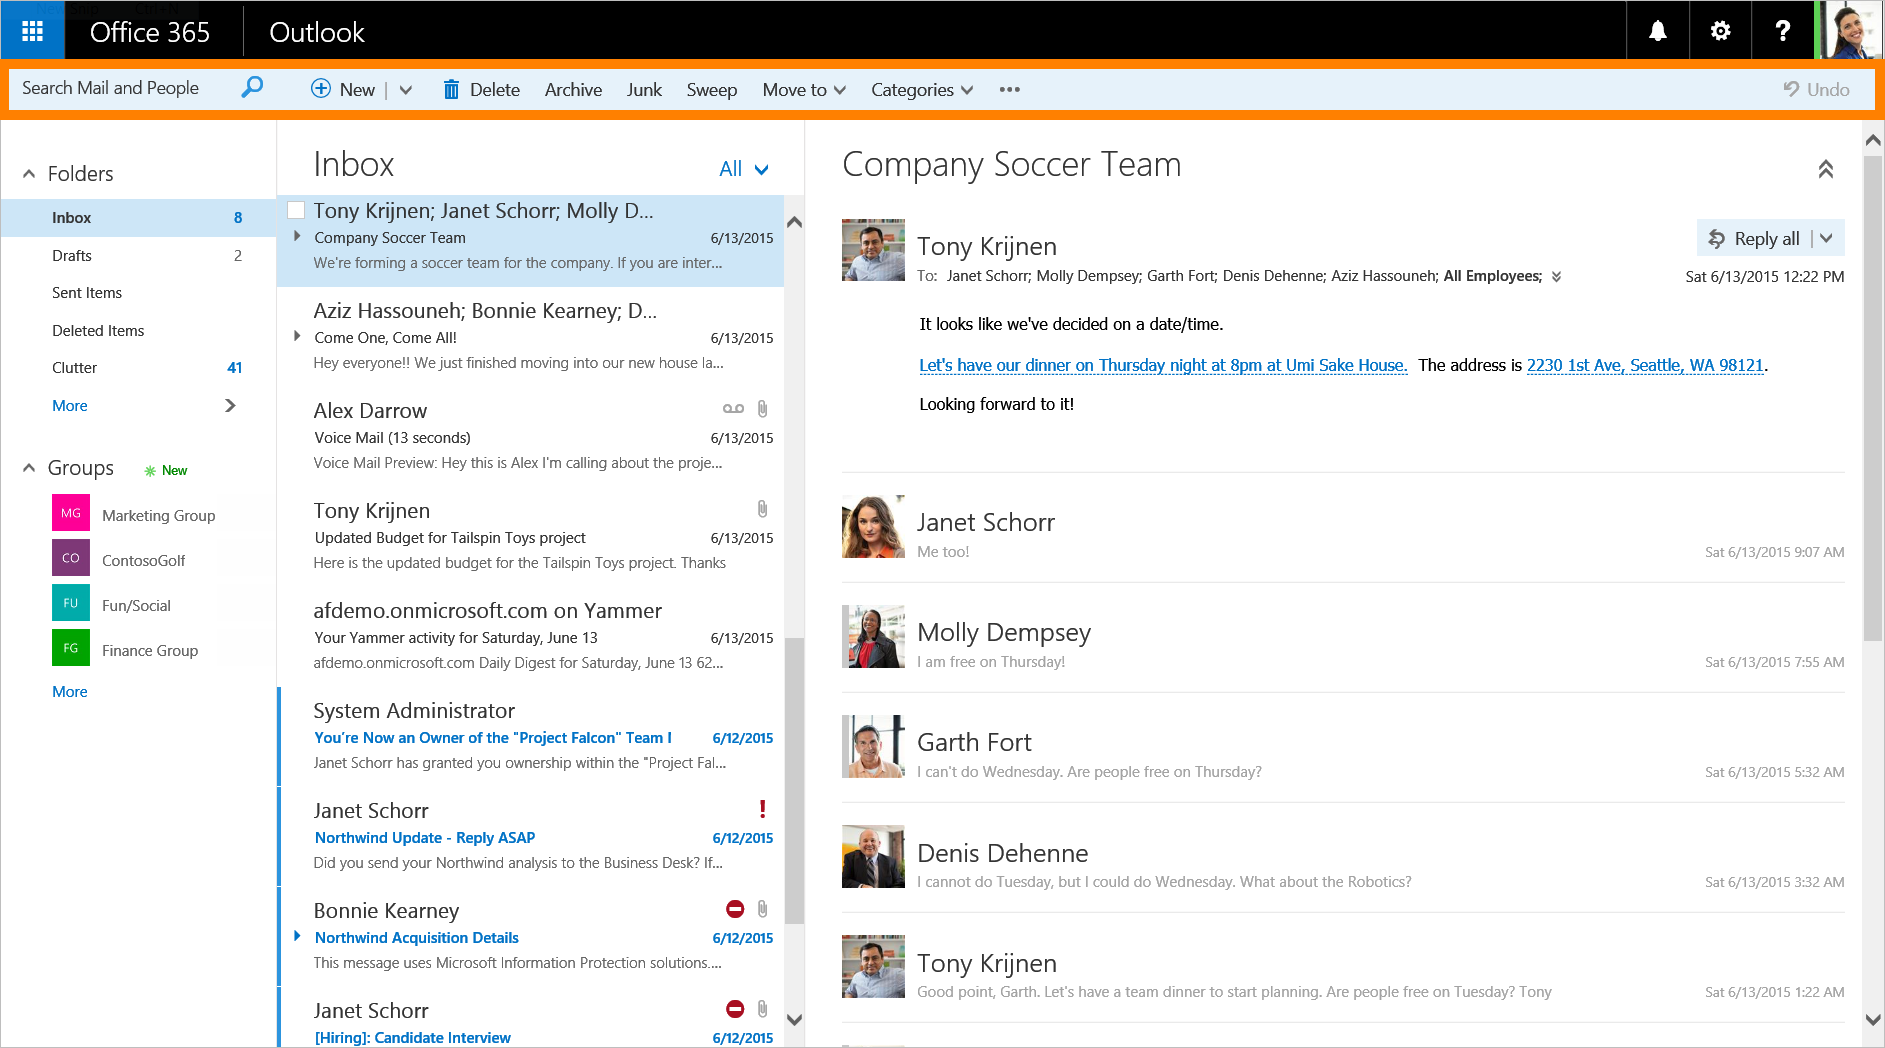This screenshot has width=1885, height=1048.
Task: Open the Move to dropdown
Action: pyautogui.click(x=840, y=89)
